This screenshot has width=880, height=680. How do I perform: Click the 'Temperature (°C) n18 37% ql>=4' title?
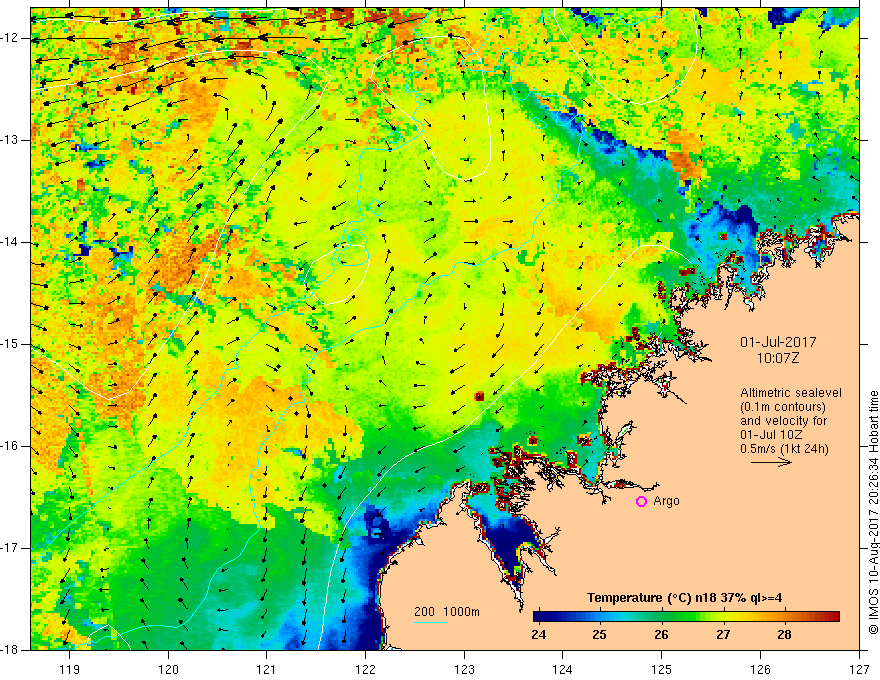684,598
